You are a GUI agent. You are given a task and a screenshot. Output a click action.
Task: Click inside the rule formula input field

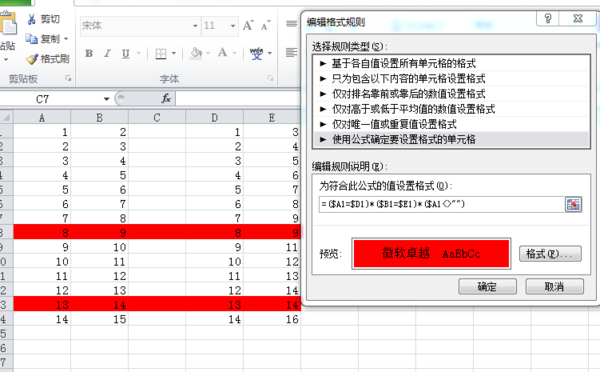pos(442,204)
